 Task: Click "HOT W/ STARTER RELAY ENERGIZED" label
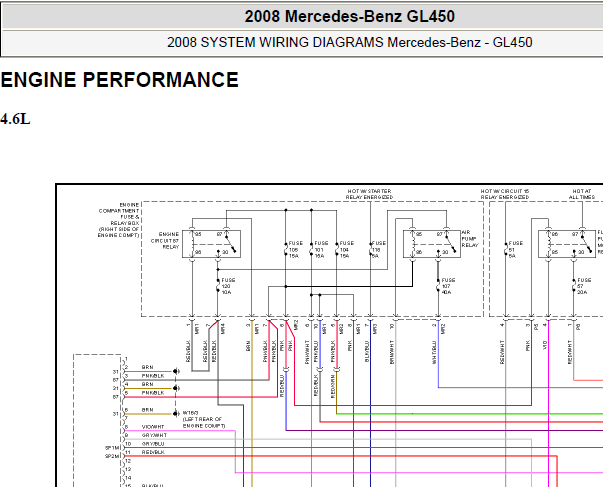pyautogui.click(x=369, y=194)
